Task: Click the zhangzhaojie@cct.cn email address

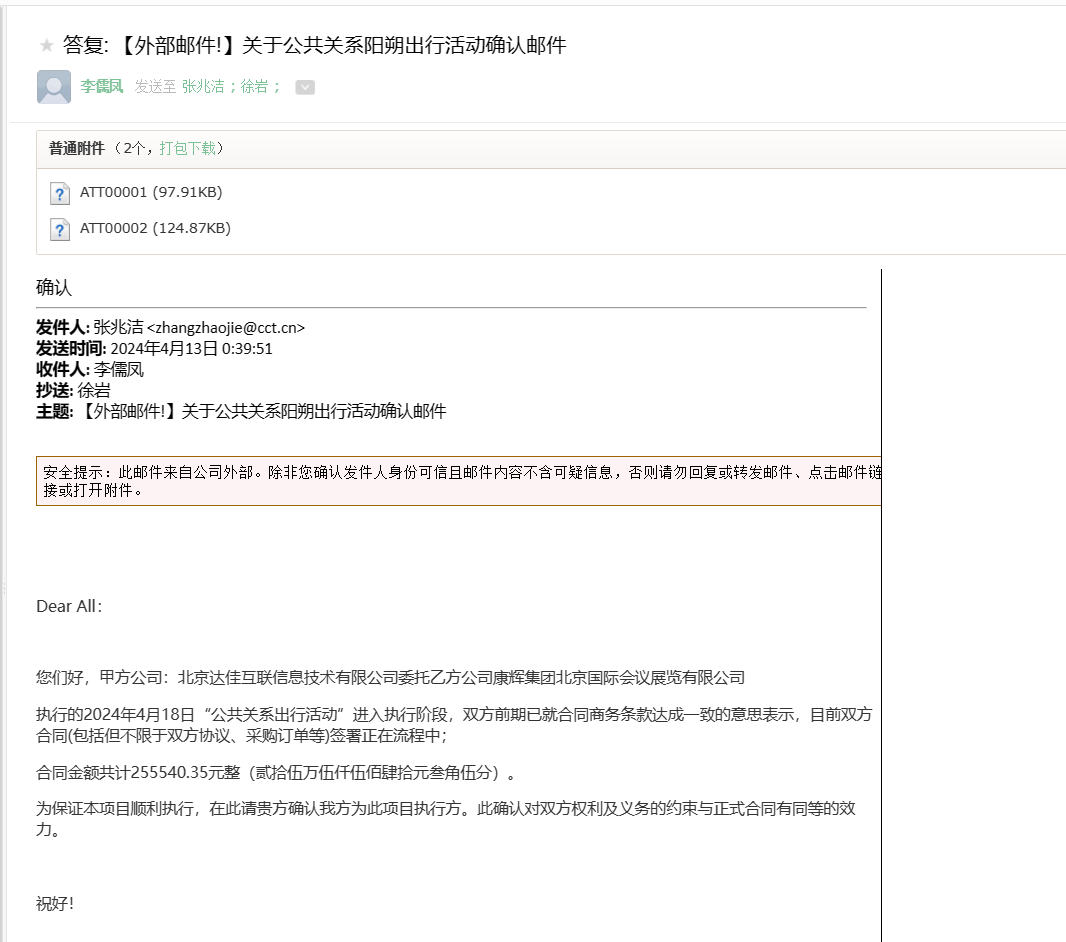Action: click(225, 327)
